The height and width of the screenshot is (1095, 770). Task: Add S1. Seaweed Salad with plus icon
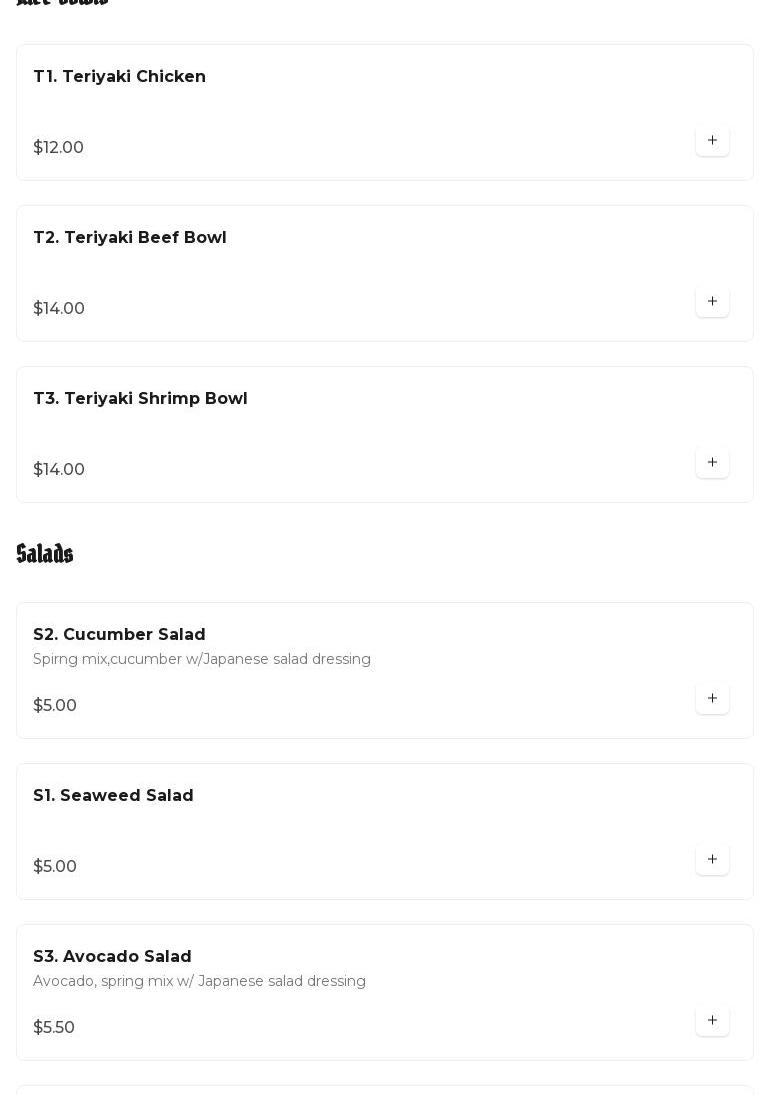click(712, 860)
